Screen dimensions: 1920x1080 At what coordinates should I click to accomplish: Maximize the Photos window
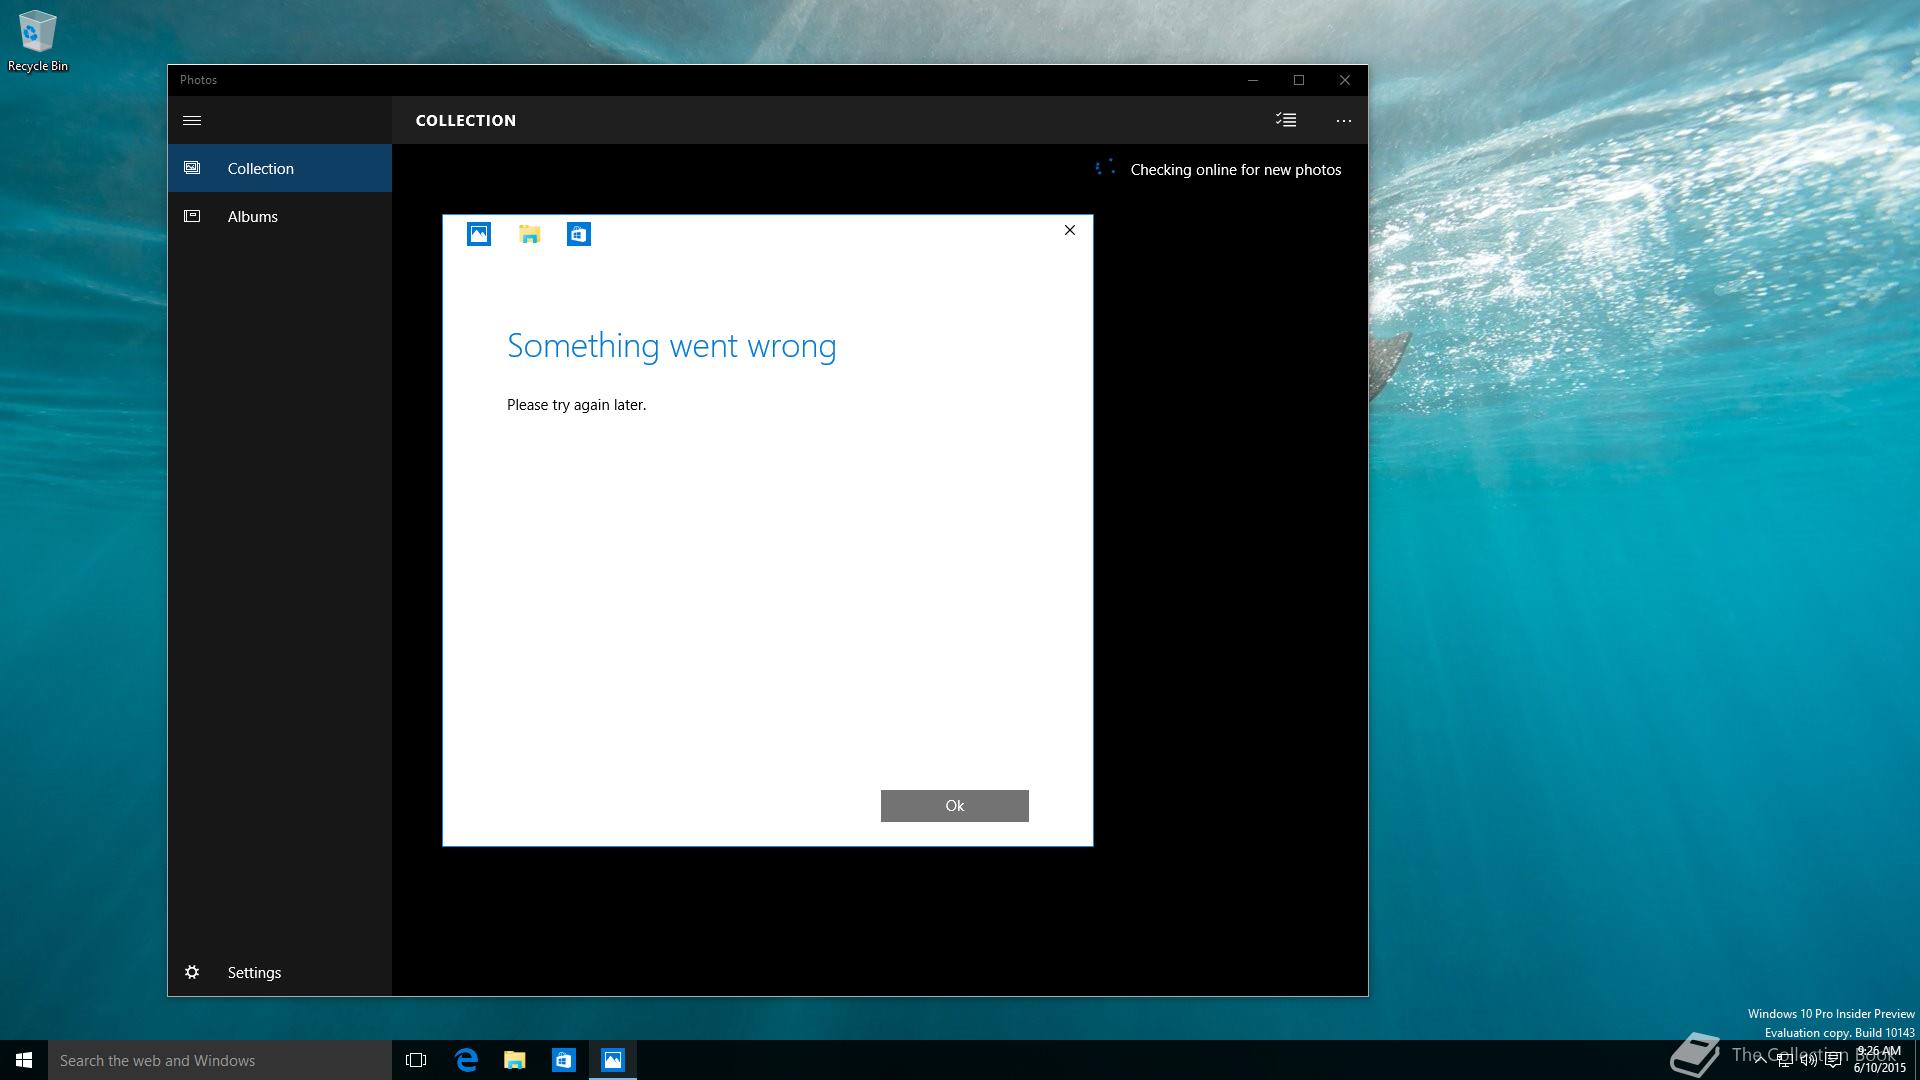1299,80
